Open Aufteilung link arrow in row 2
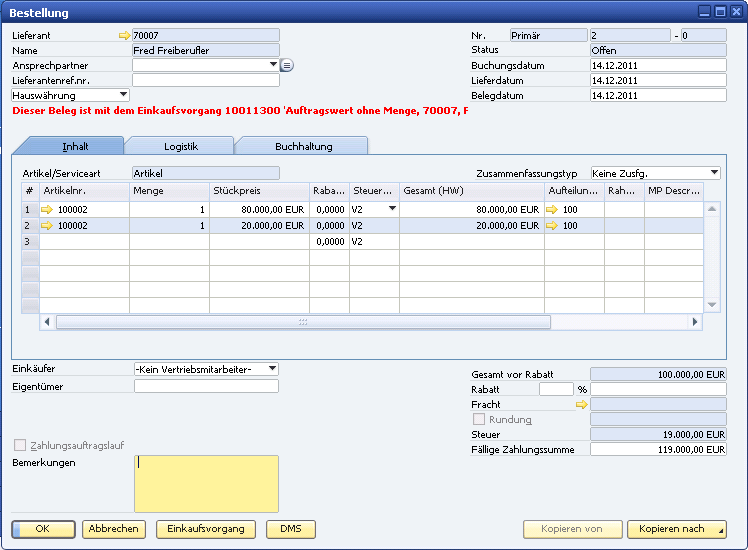 point(552,226)
